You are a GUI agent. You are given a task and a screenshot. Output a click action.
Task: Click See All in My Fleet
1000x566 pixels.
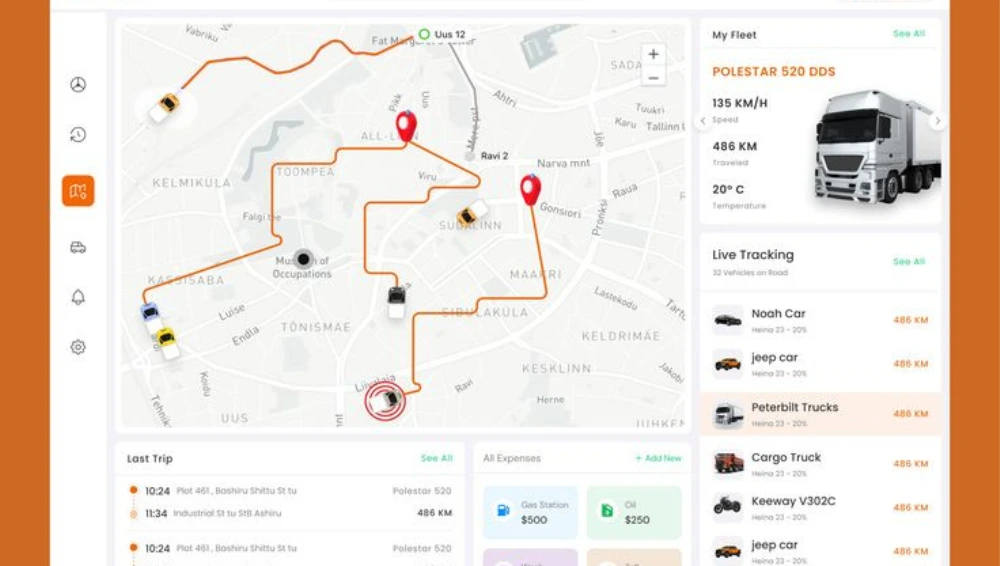point(909,34)
